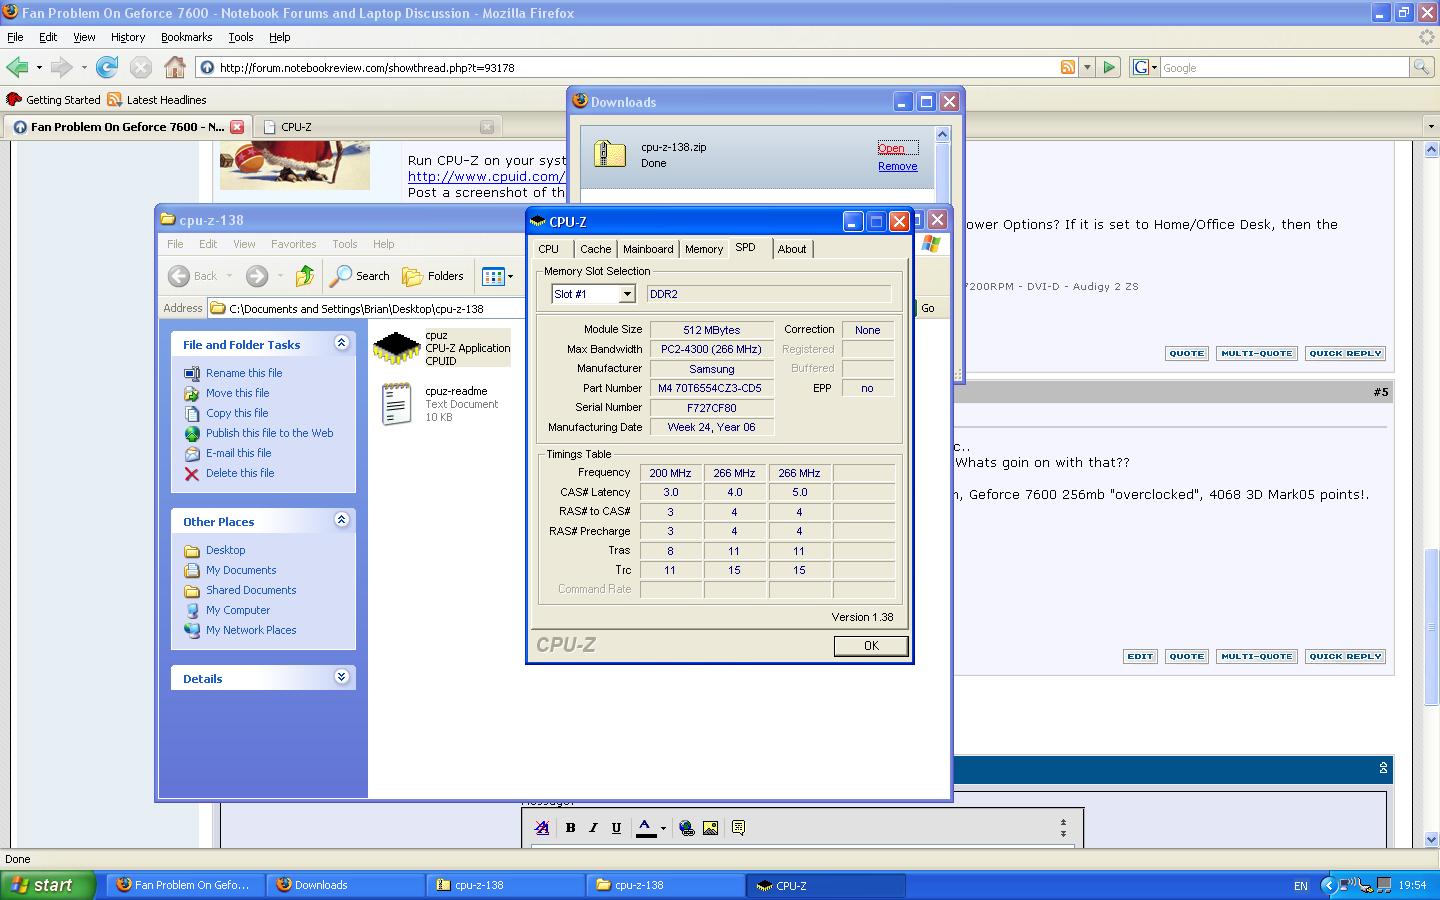Collapse Other Places panel

341,520
